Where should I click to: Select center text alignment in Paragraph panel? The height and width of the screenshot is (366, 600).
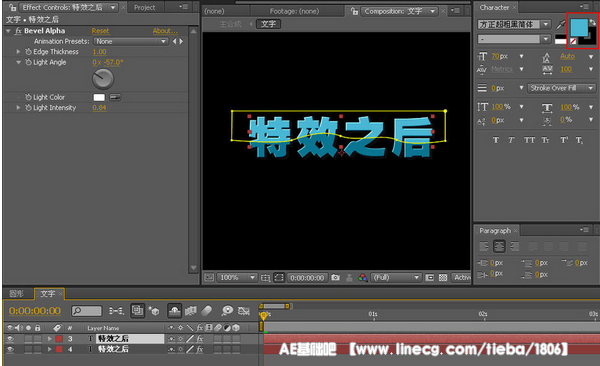click(499, 246)
